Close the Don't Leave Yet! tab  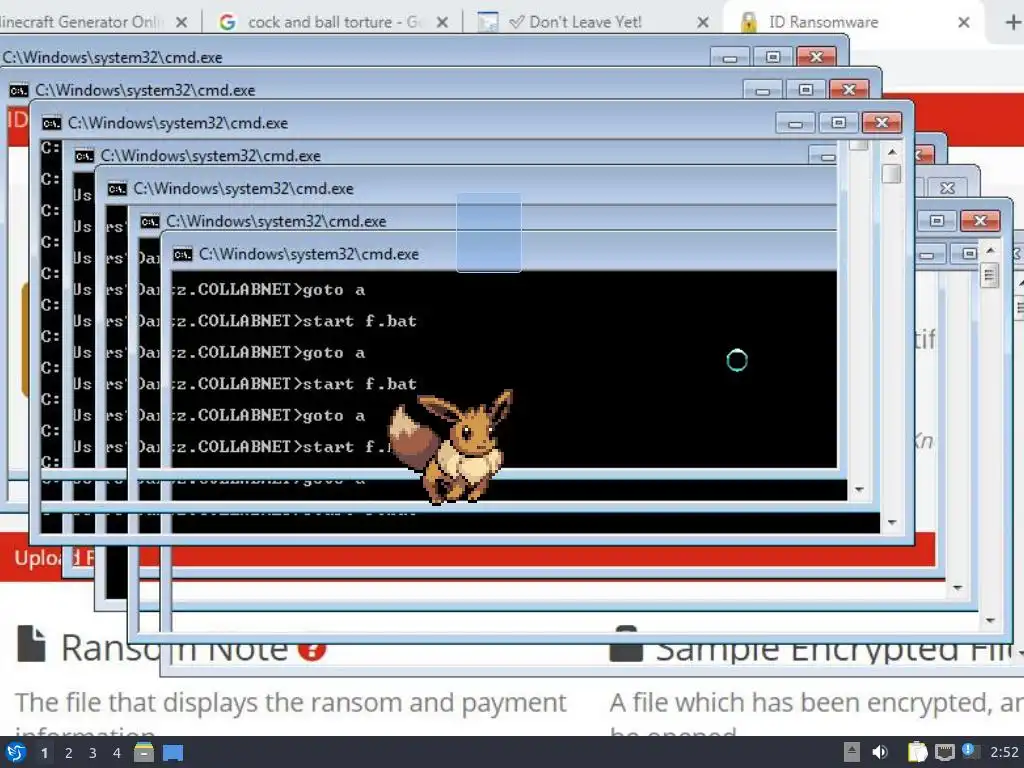[703, 22]
